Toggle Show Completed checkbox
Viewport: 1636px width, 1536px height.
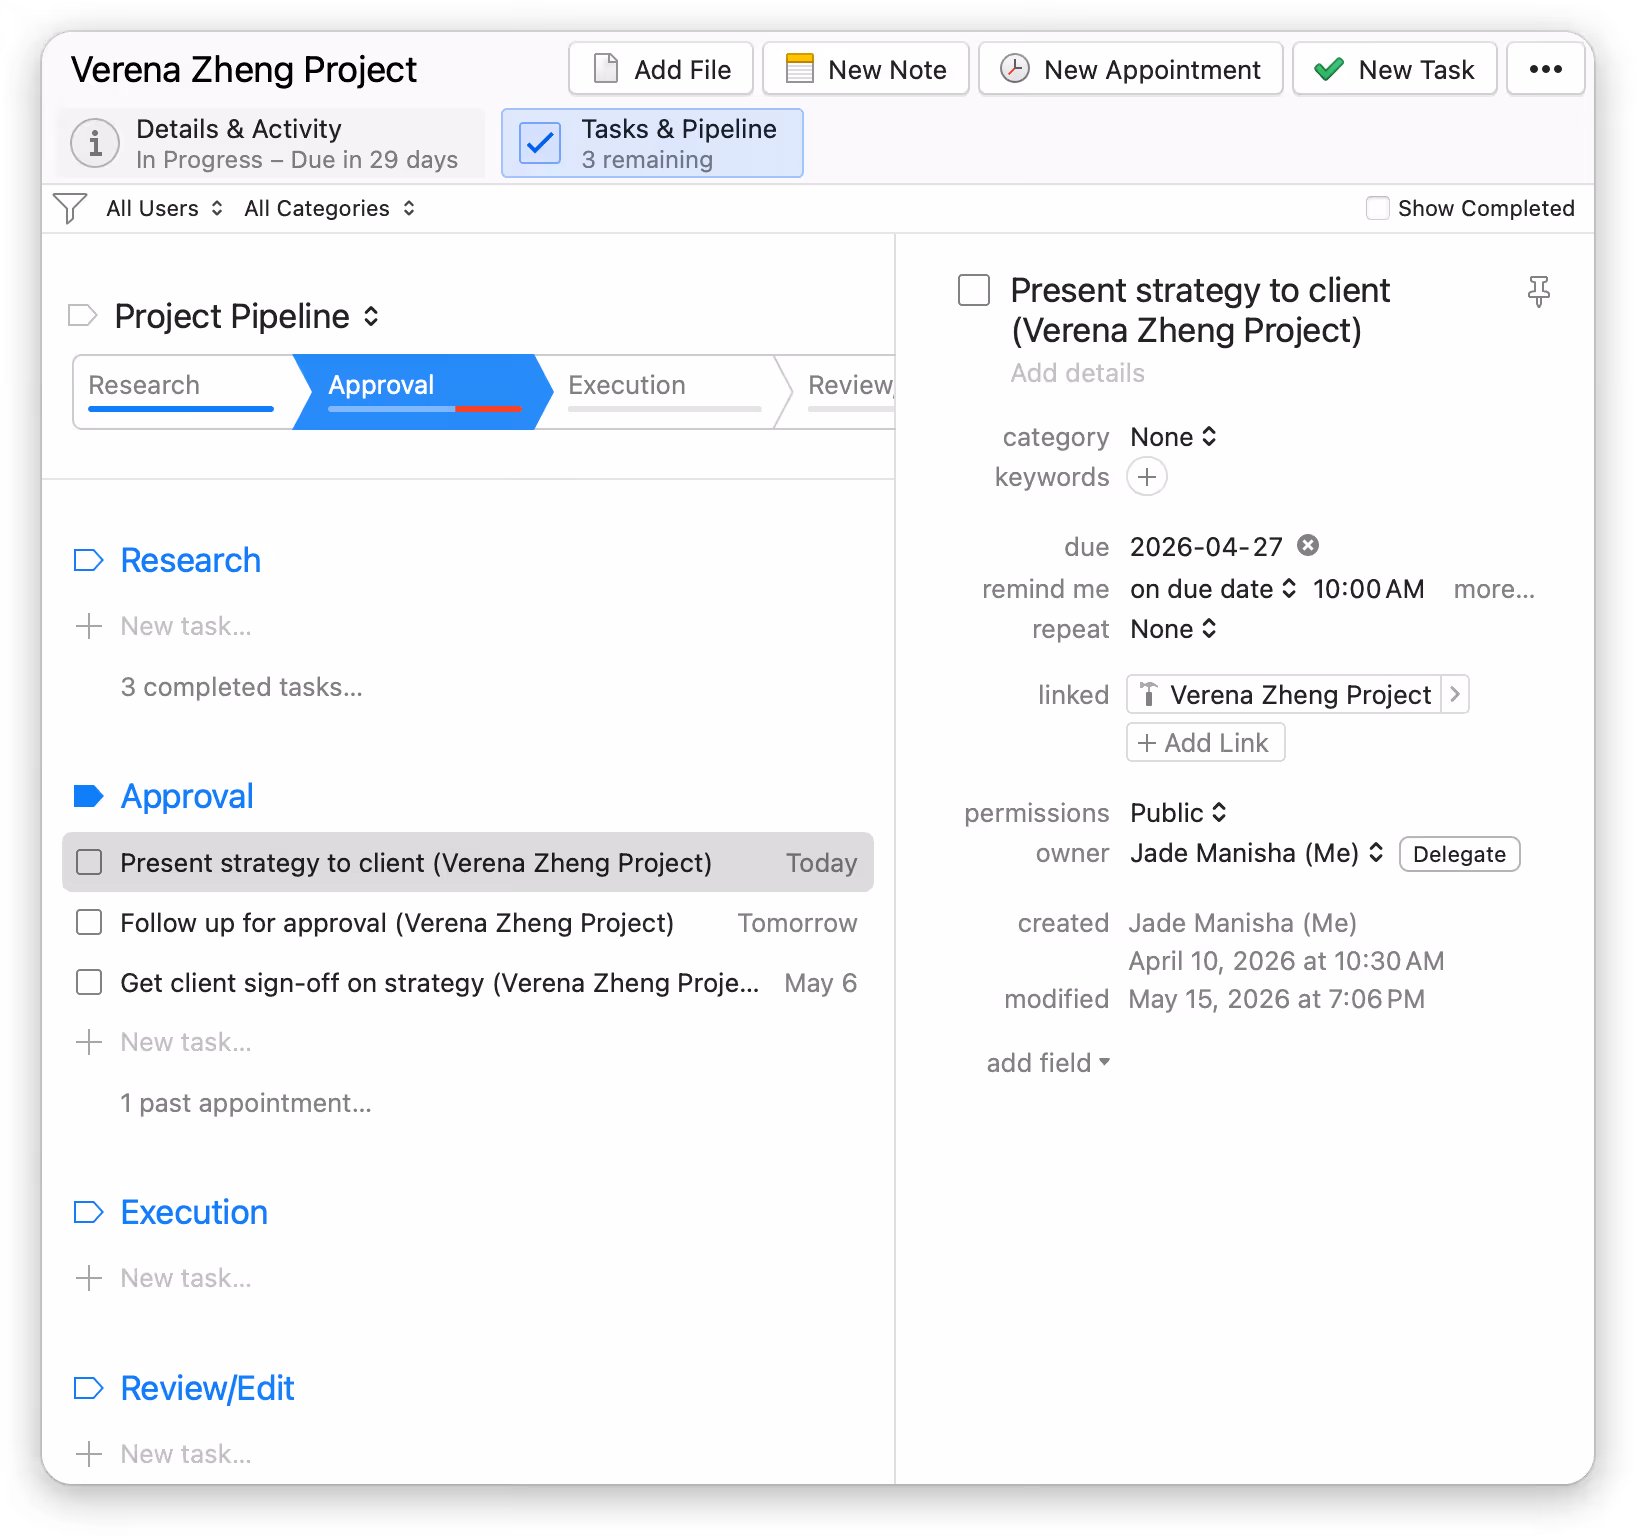[1378, 208]
